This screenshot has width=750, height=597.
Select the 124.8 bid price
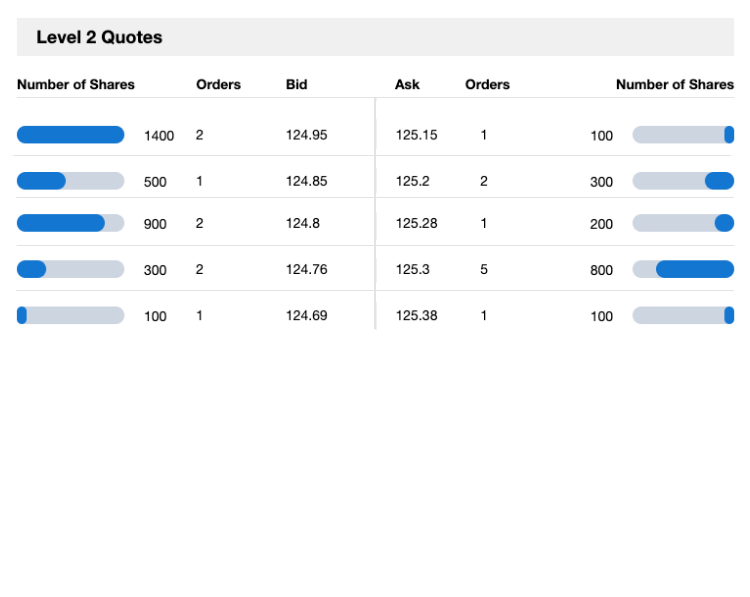pyautogui.click(x=303, y=224)
